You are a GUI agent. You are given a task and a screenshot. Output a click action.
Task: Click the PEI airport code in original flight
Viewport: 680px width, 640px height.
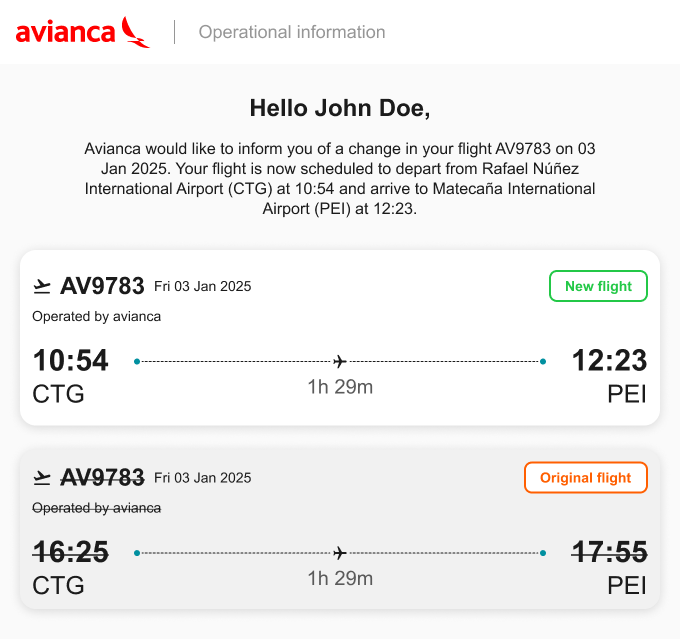point(627,585)
